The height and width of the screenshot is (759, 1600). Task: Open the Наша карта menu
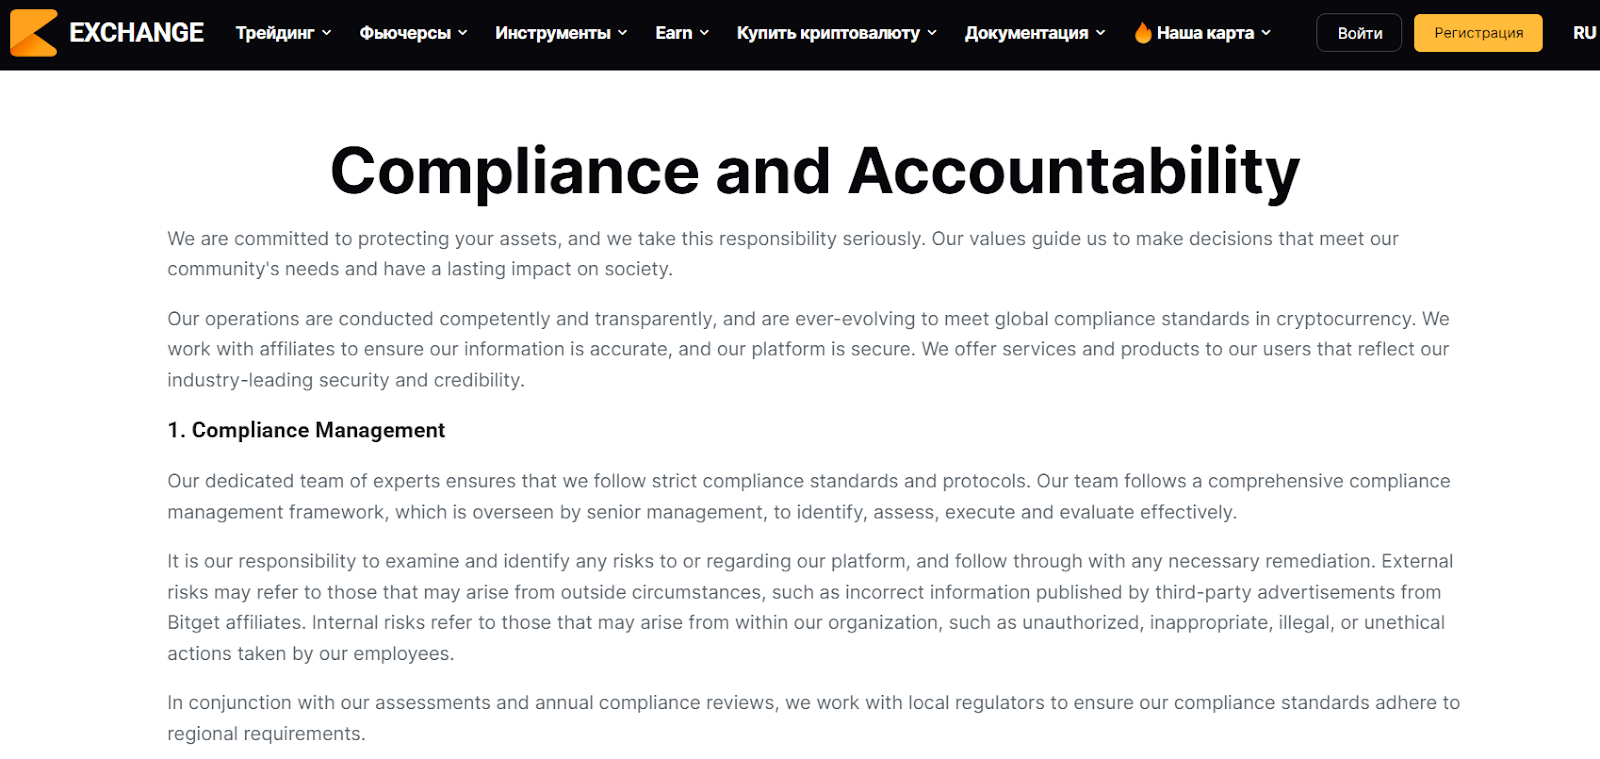(1205, 33)
